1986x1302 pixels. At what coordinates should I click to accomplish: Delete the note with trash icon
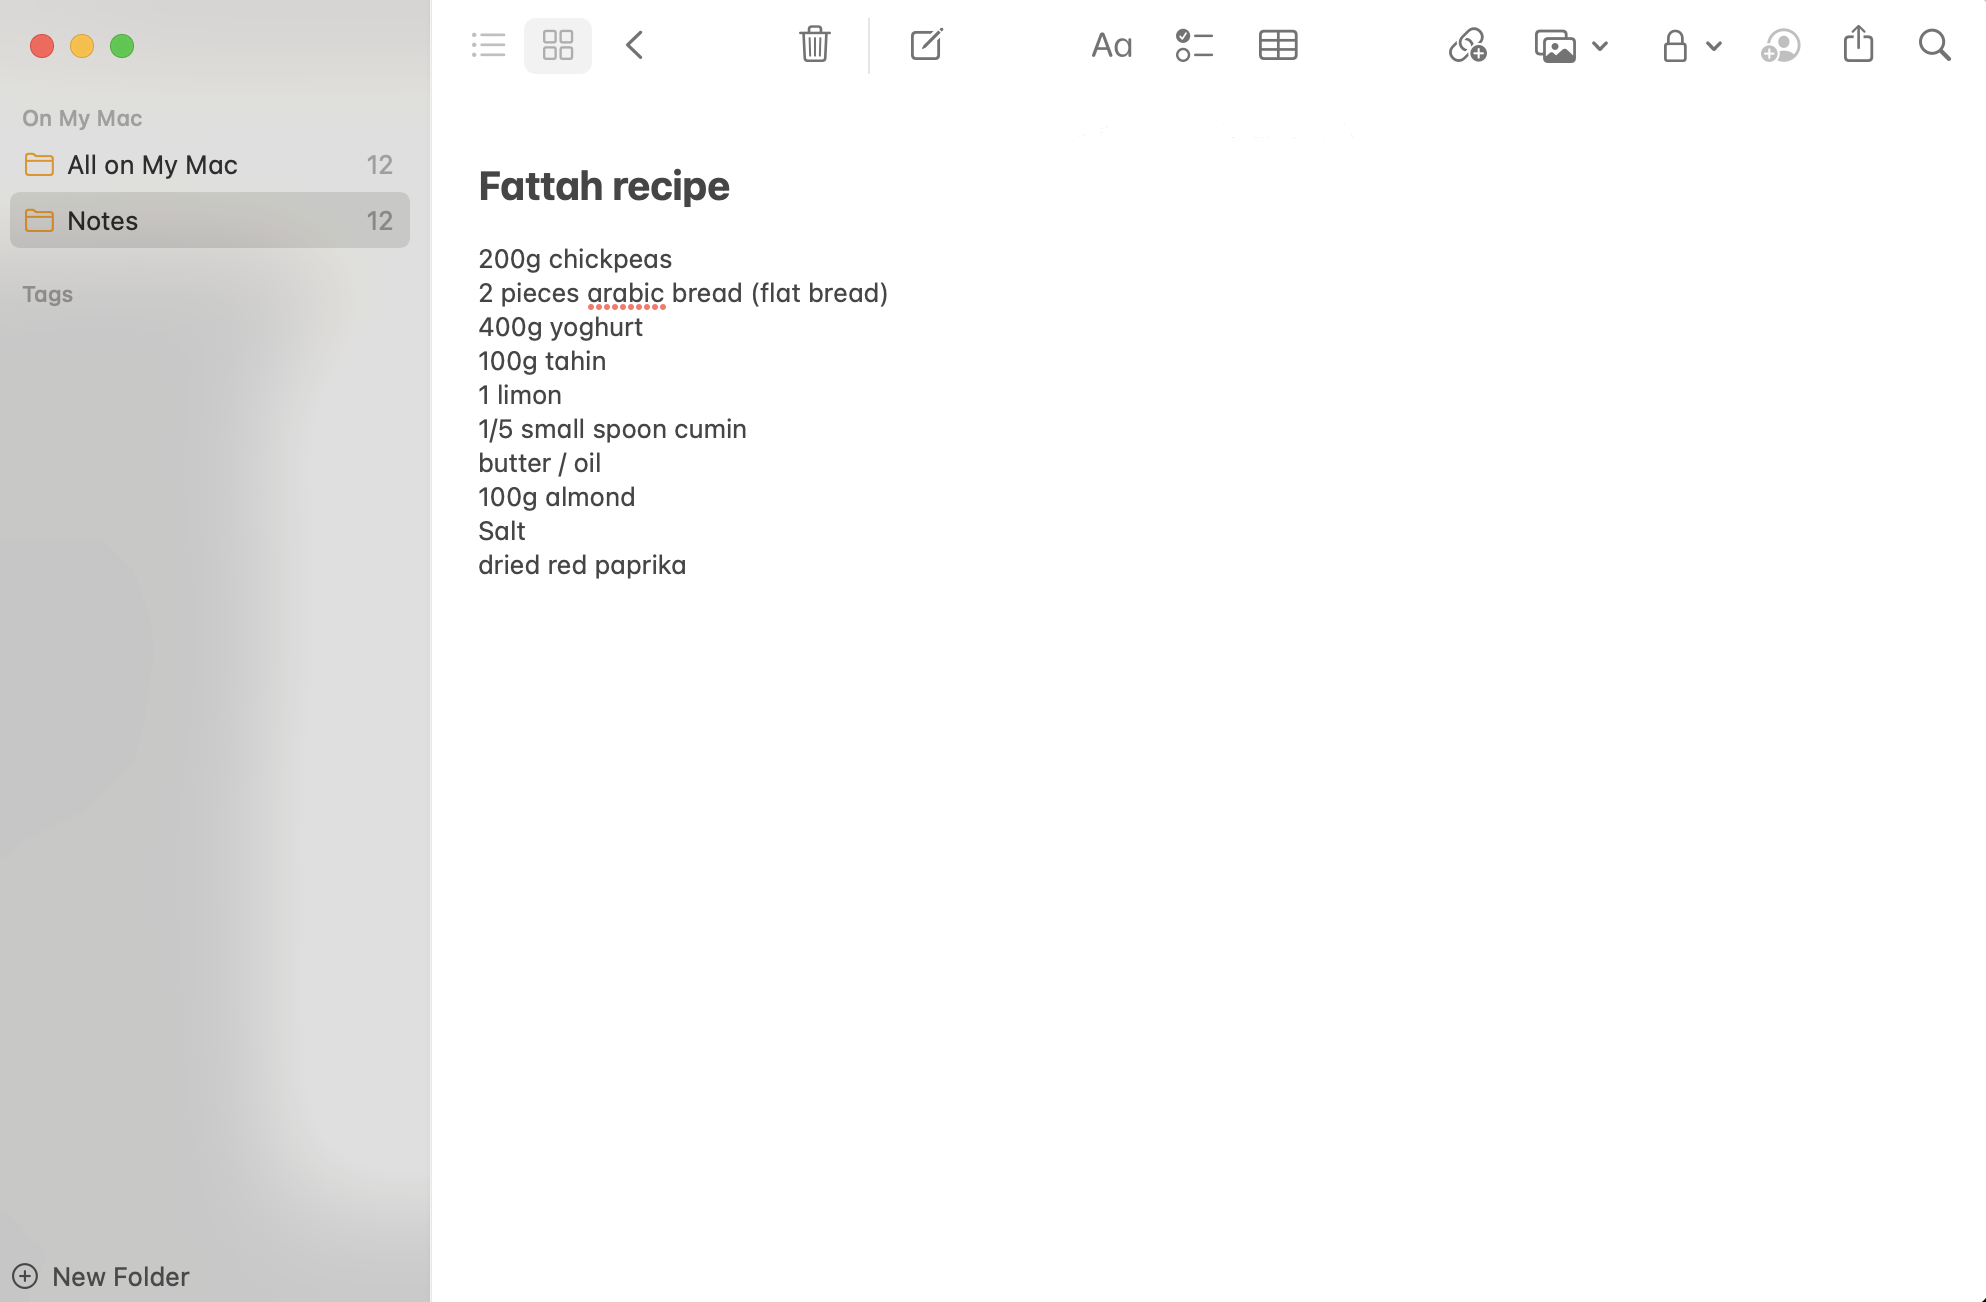[x=814, y=45]
